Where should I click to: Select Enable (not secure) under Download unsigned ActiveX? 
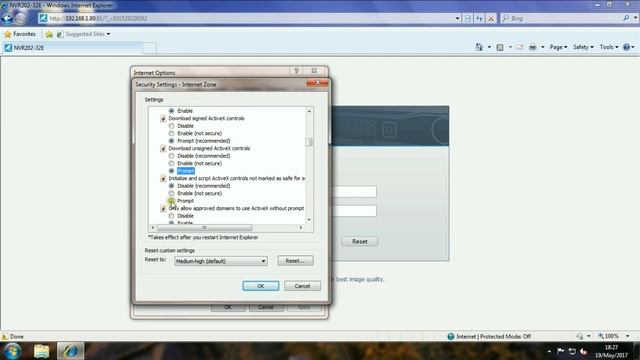171,163
